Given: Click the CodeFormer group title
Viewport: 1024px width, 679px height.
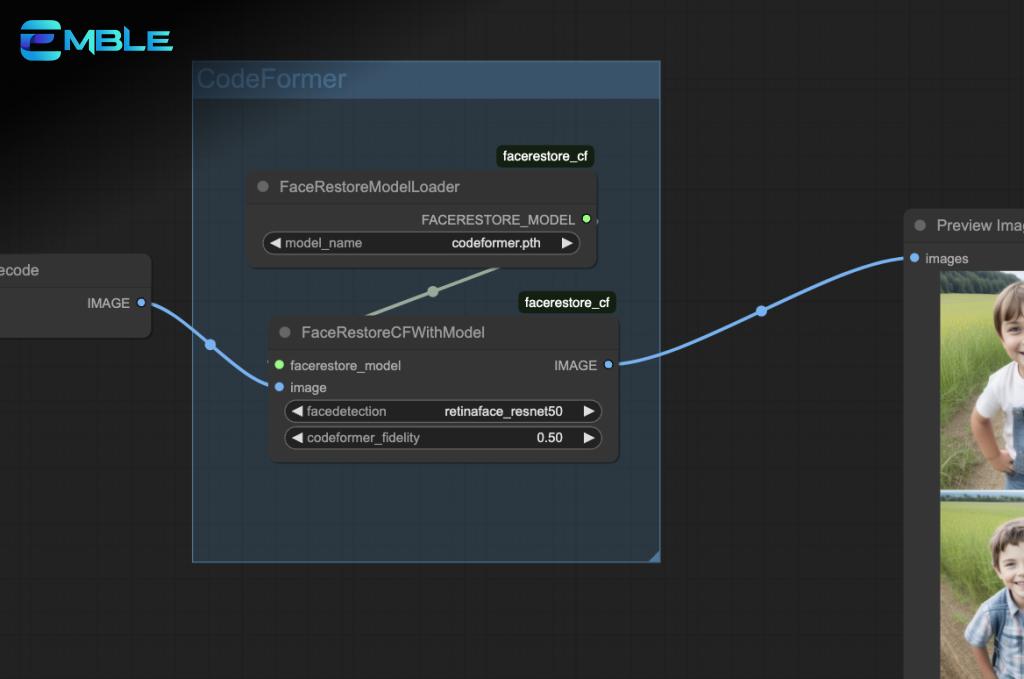Looking at the screenshot, I should tap(272, 79).
